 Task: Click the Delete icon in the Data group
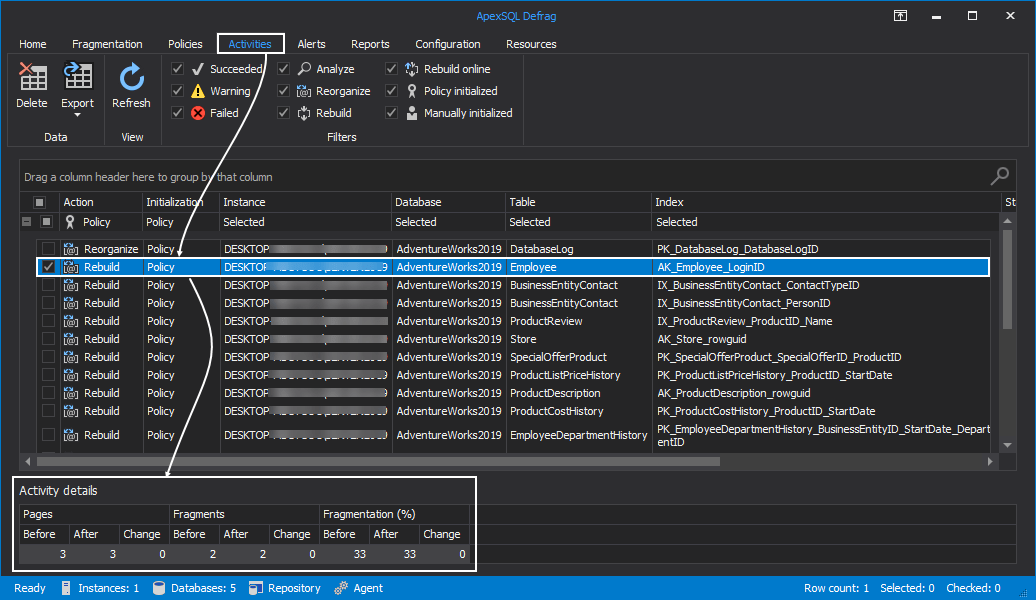click(31, 76)
